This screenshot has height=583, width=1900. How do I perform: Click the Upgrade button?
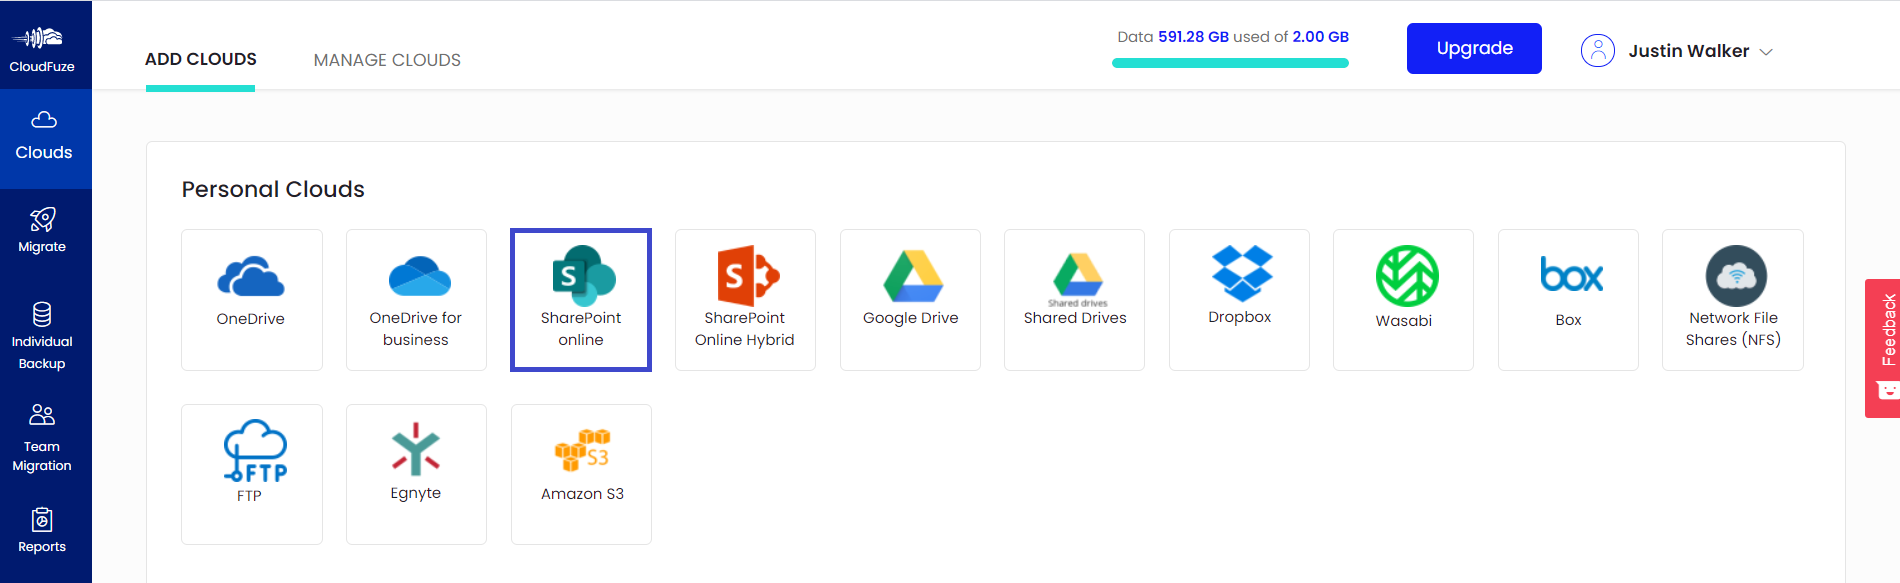[1474, 48]
